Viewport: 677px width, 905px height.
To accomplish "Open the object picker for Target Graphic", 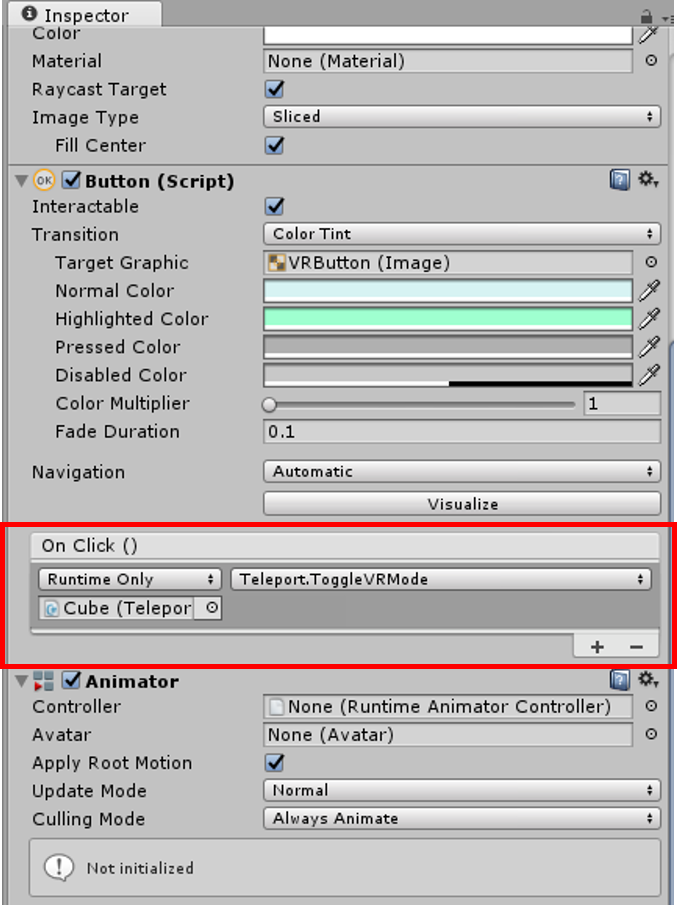I will point(651,263).
